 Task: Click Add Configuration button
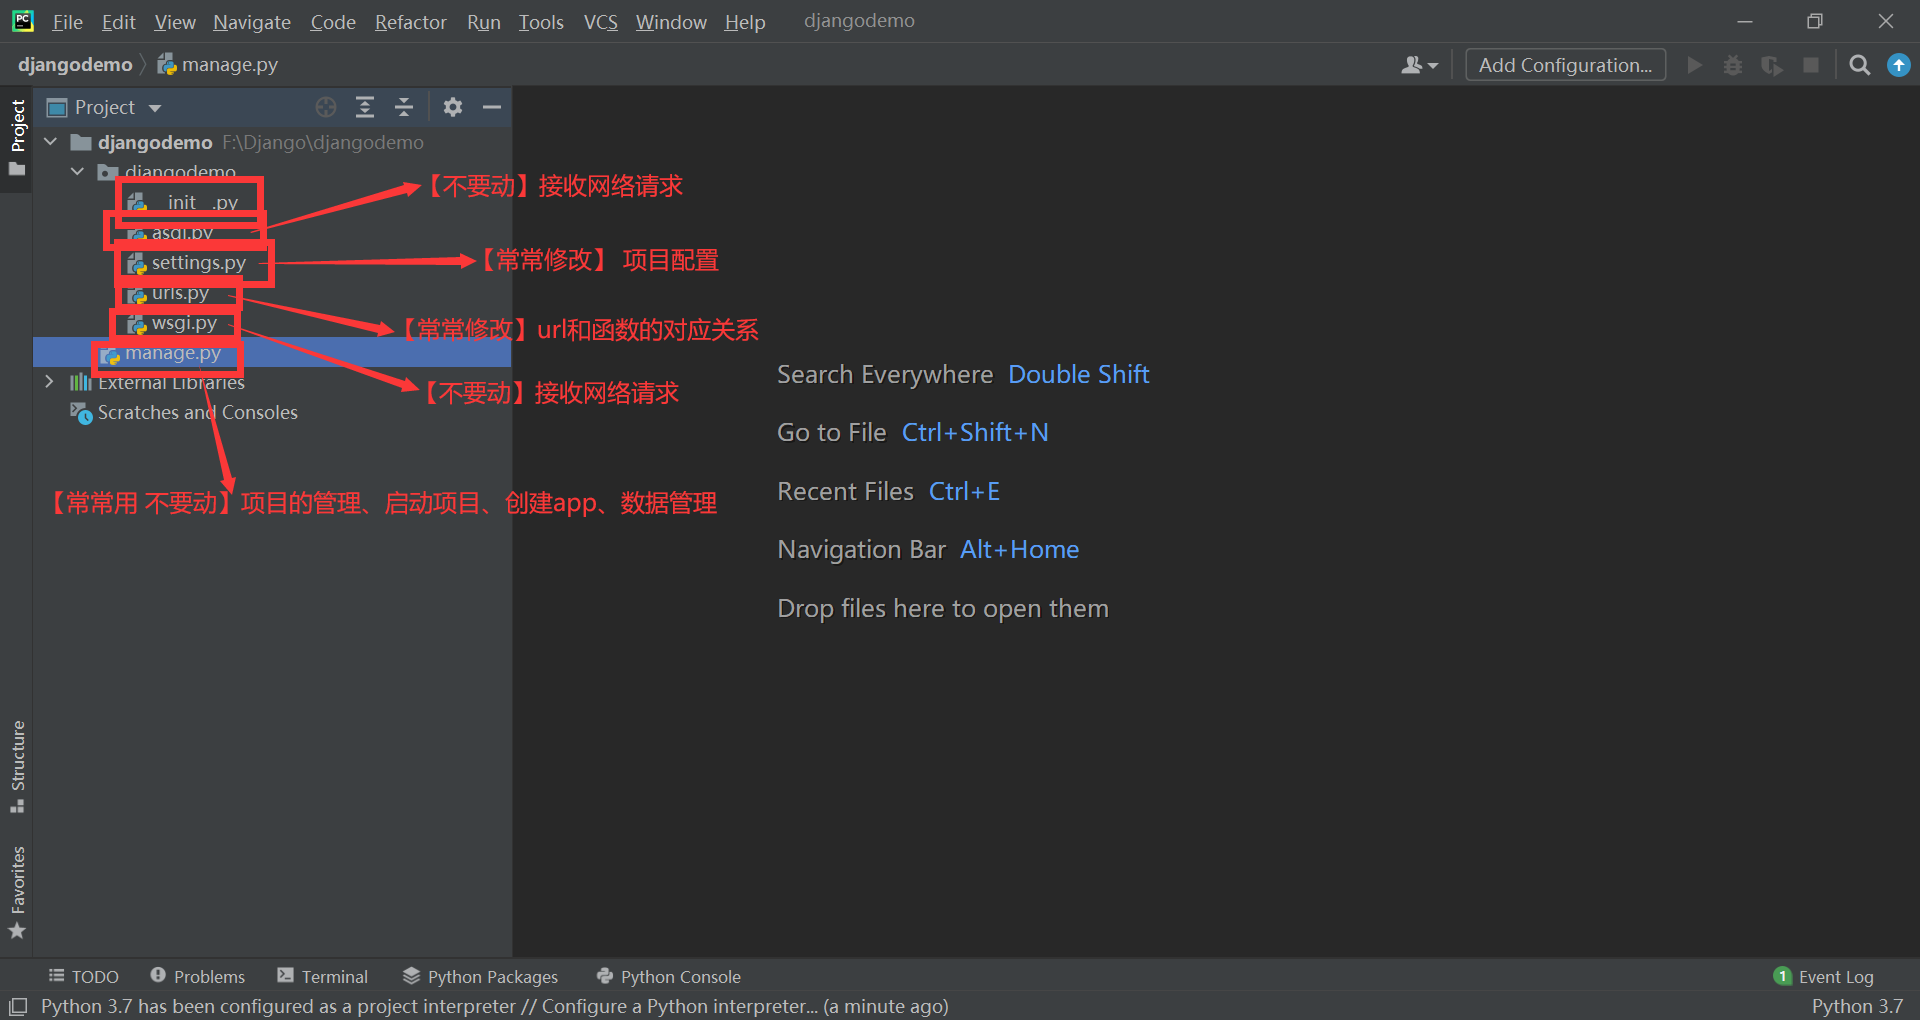[x=1566, y=65]
